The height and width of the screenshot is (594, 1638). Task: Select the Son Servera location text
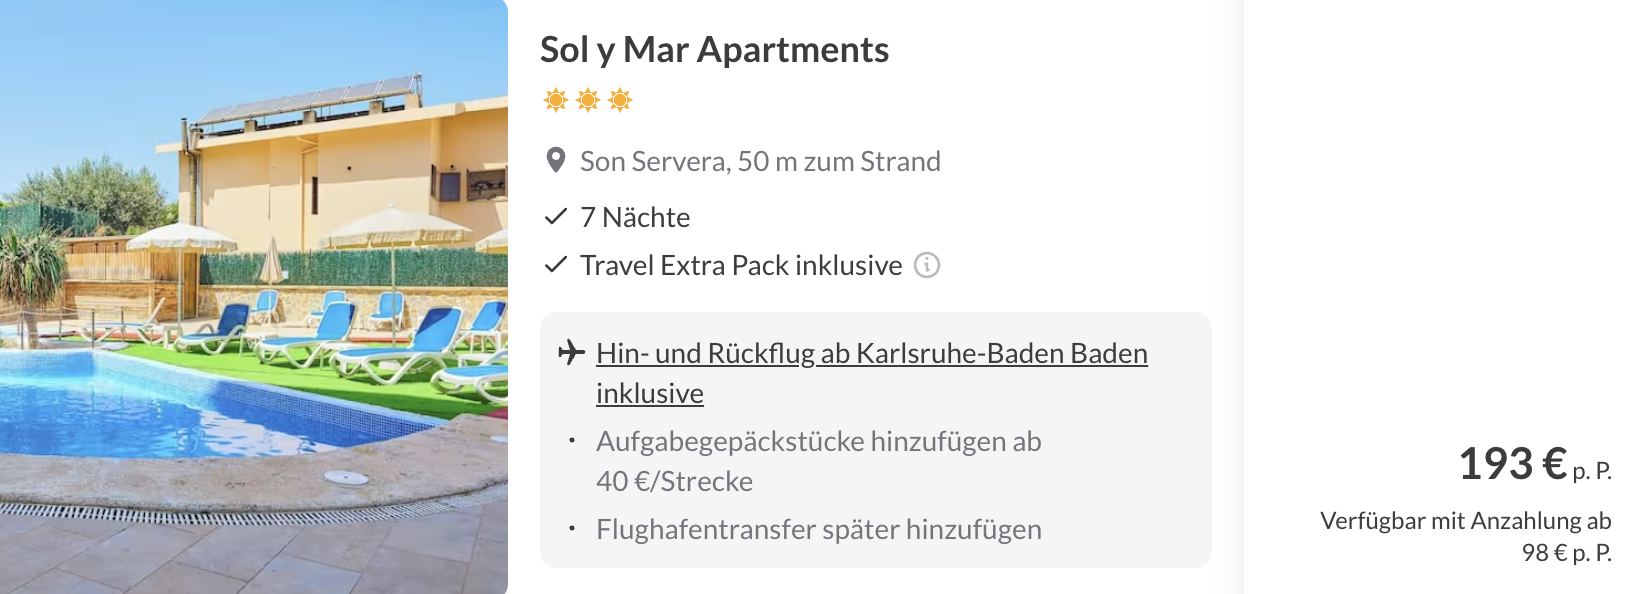[760, 161]
